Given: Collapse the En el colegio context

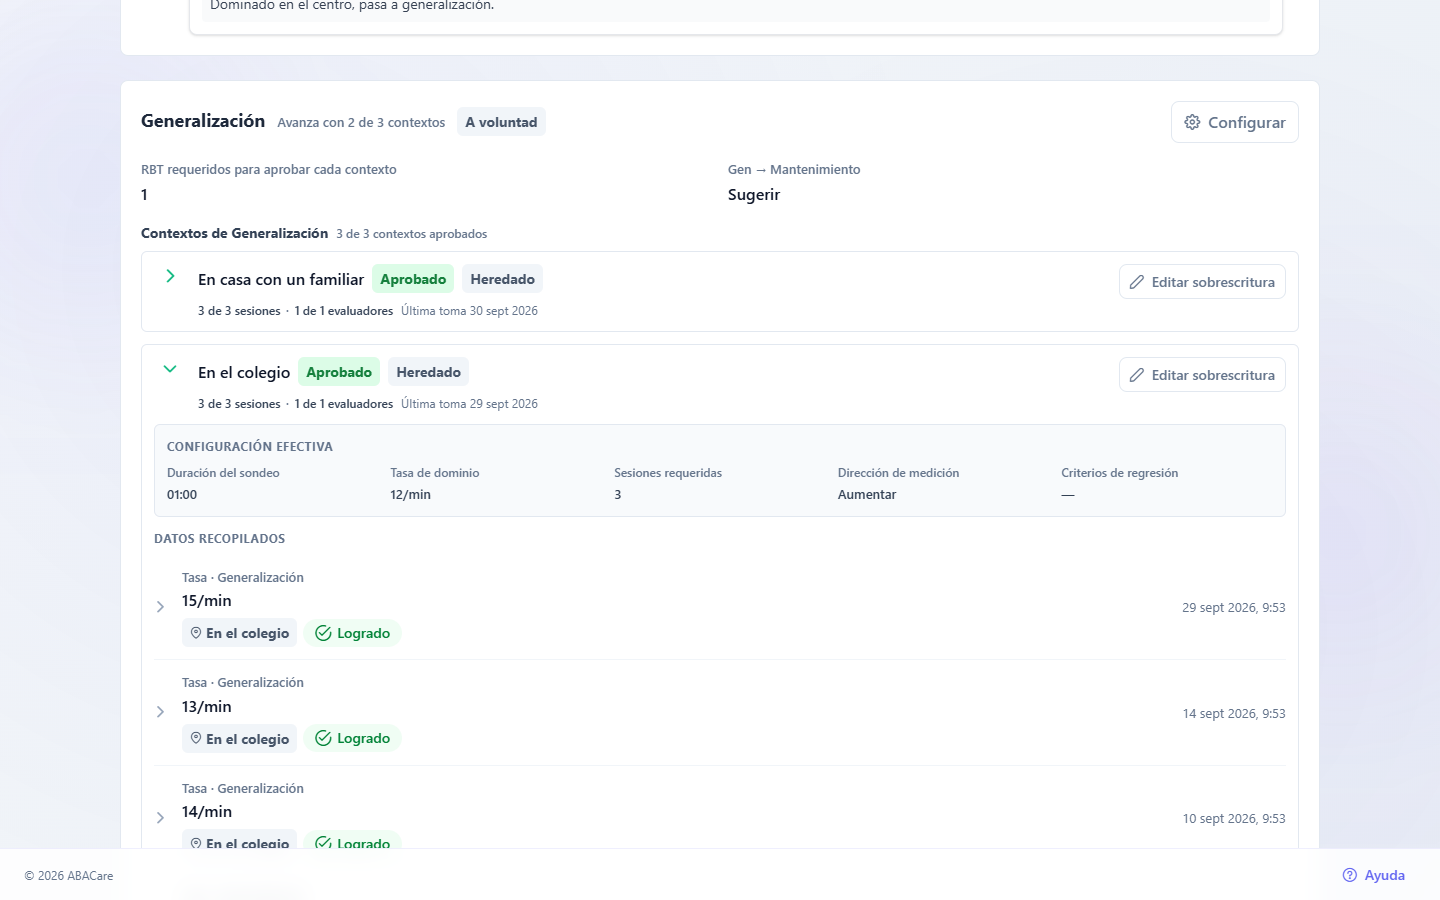Looking at the screenshot, I should pyautogui.click(x=170, y=369).
